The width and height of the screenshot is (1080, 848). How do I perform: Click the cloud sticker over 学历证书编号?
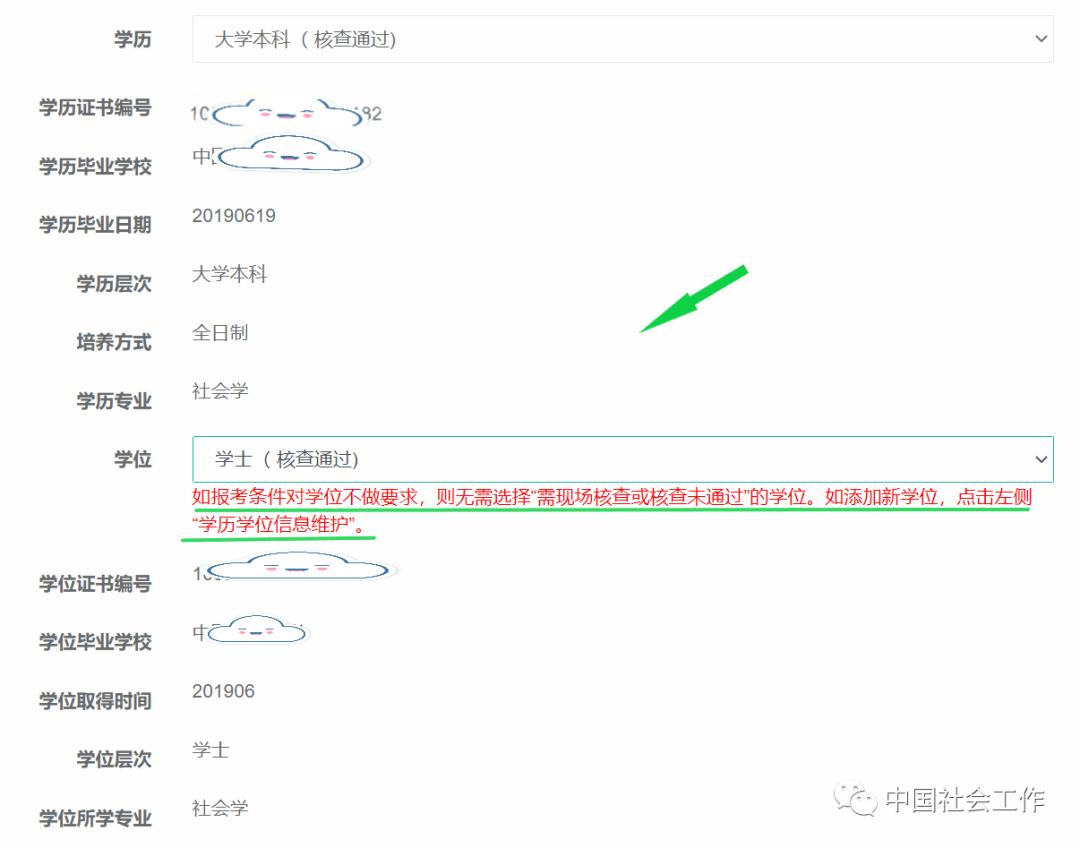[287, 113]
